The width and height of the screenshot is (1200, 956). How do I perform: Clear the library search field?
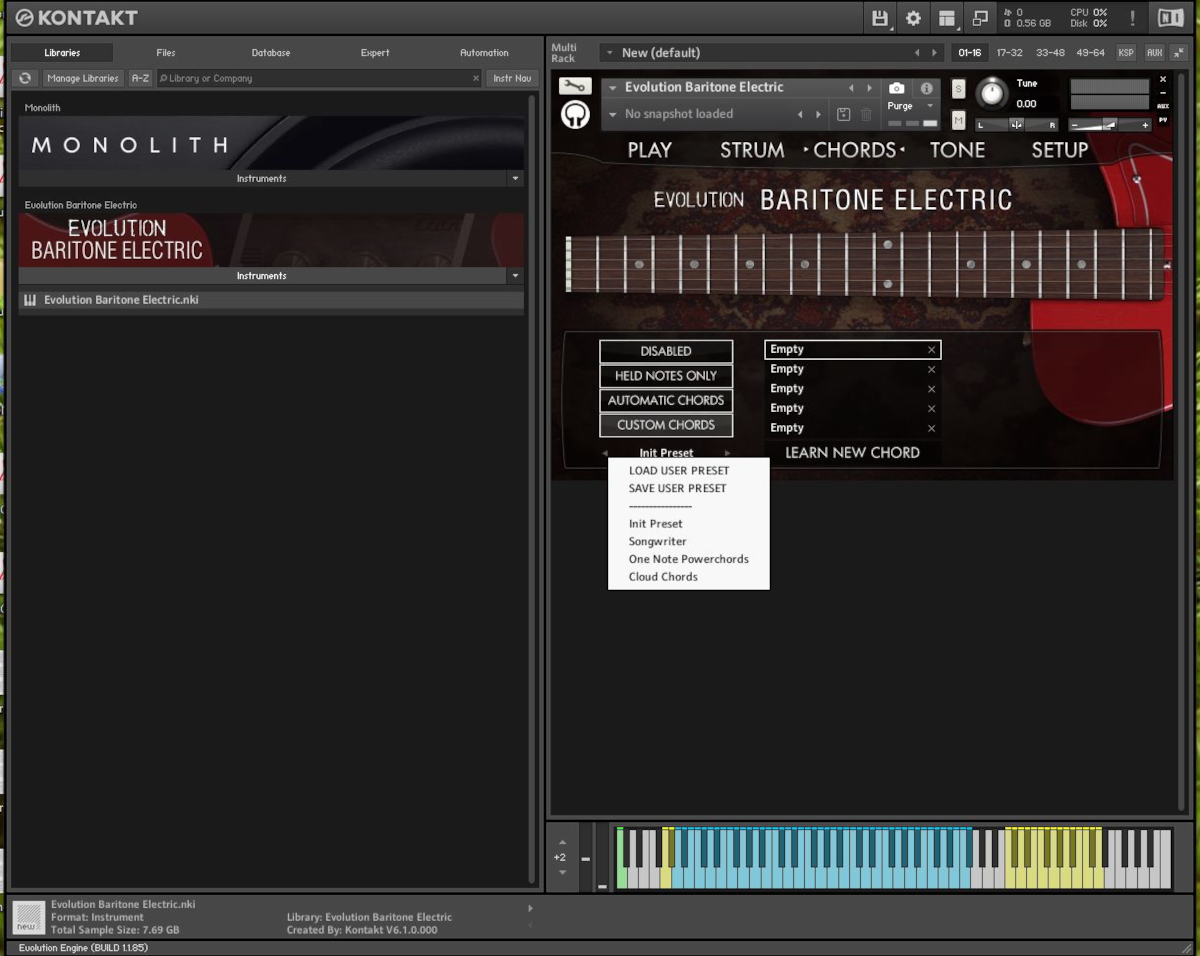(476, 78)
